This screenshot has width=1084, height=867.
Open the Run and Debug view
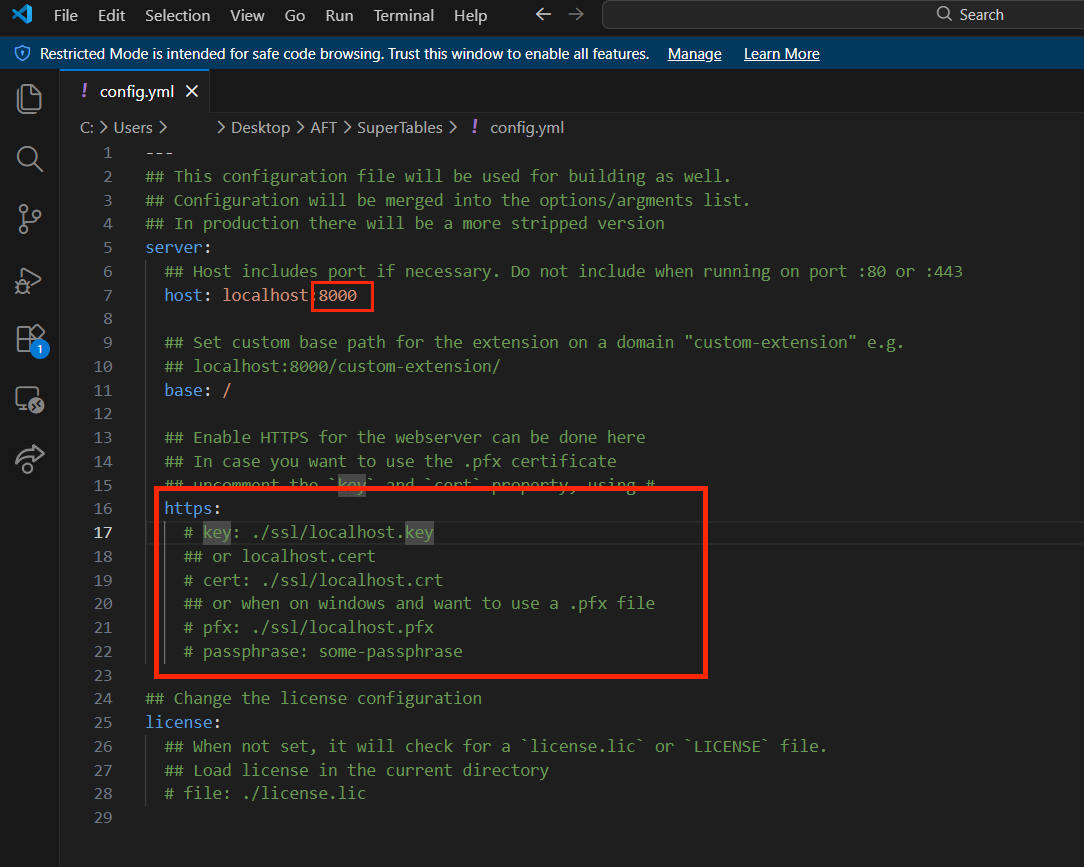[x=30, y=279]
